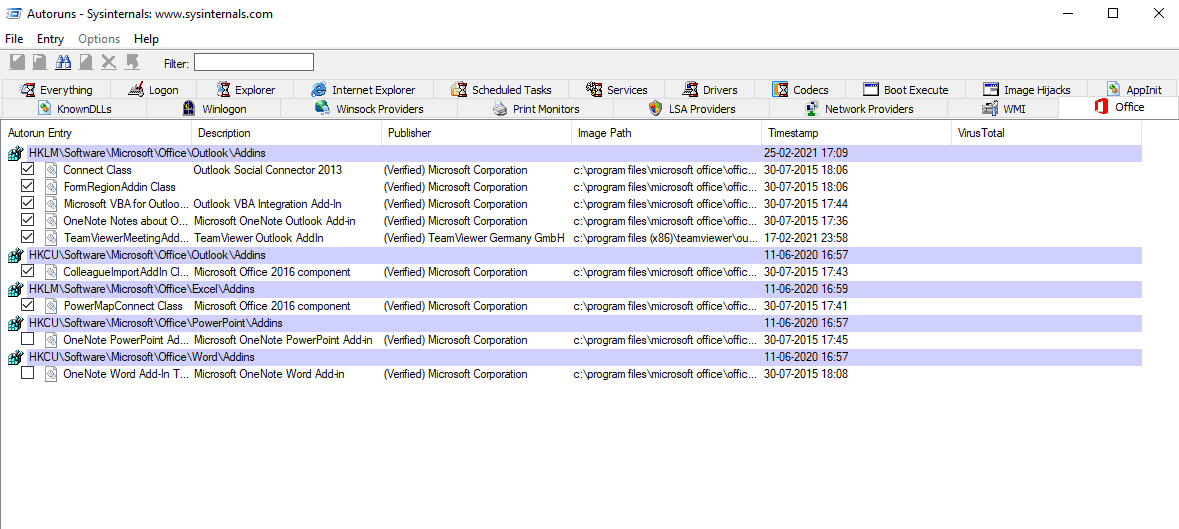The height and width of the screenshot is (529, 1179).
Task: Enable the OneNote Word Add-In checkbox
Action: 28,373
